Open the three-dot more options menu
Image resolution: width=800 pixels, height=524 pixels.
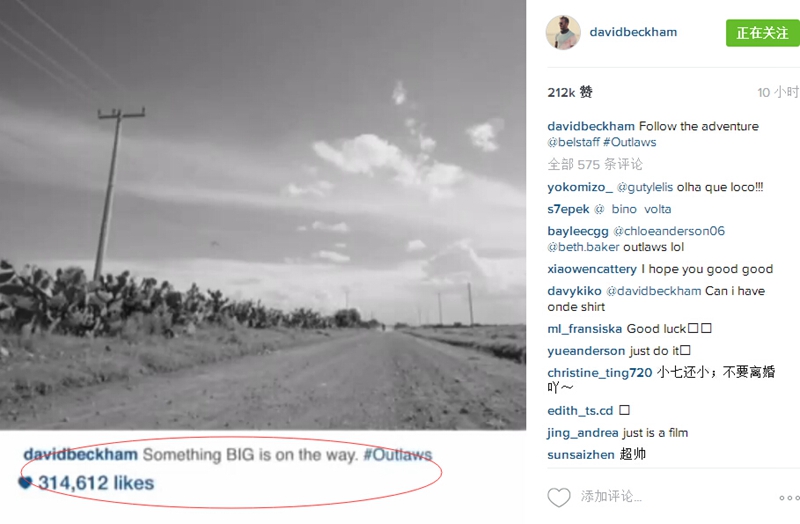pyautogui.click(x=789, y=497)
